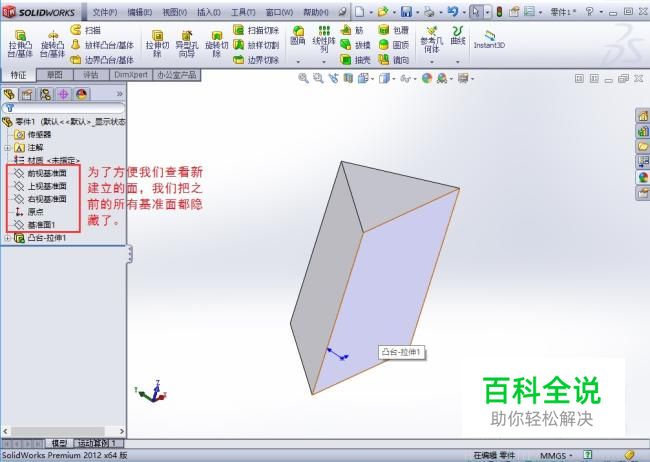Rebuild the model with the traffic light icon
Image resolution: width=650 pixels, height=462 pixels.
point(500,12)
